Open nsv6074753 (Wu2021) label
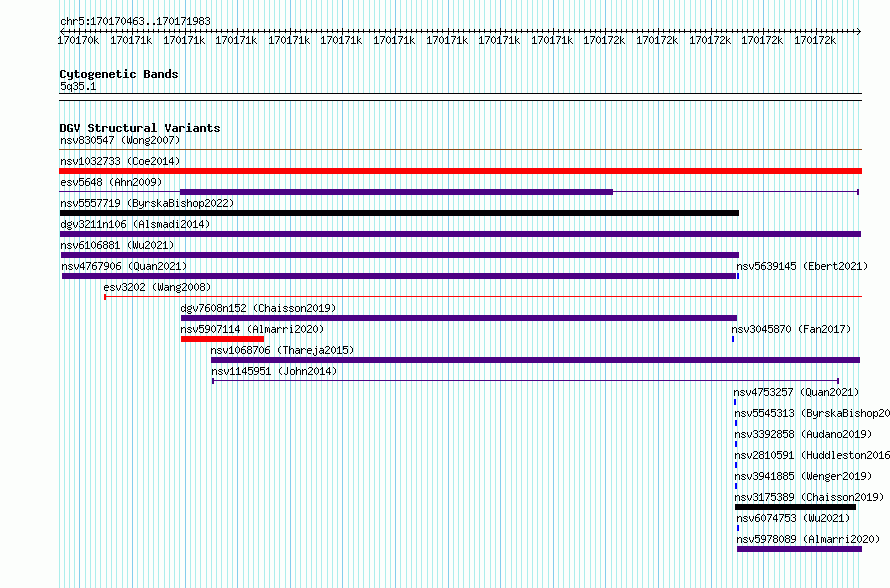890x588 pixels. (x=793, y=518)
